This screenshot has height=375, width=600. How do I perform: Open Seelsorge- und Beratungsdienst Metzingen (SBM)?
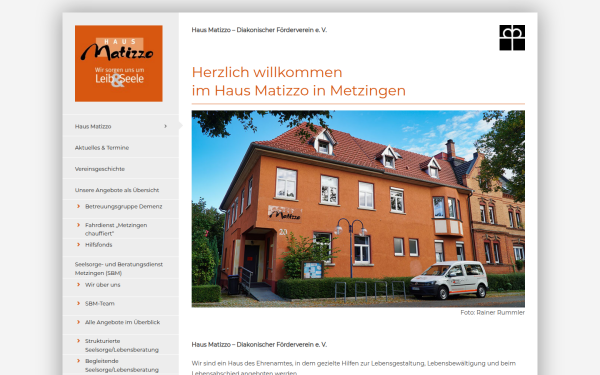point(119,269)
